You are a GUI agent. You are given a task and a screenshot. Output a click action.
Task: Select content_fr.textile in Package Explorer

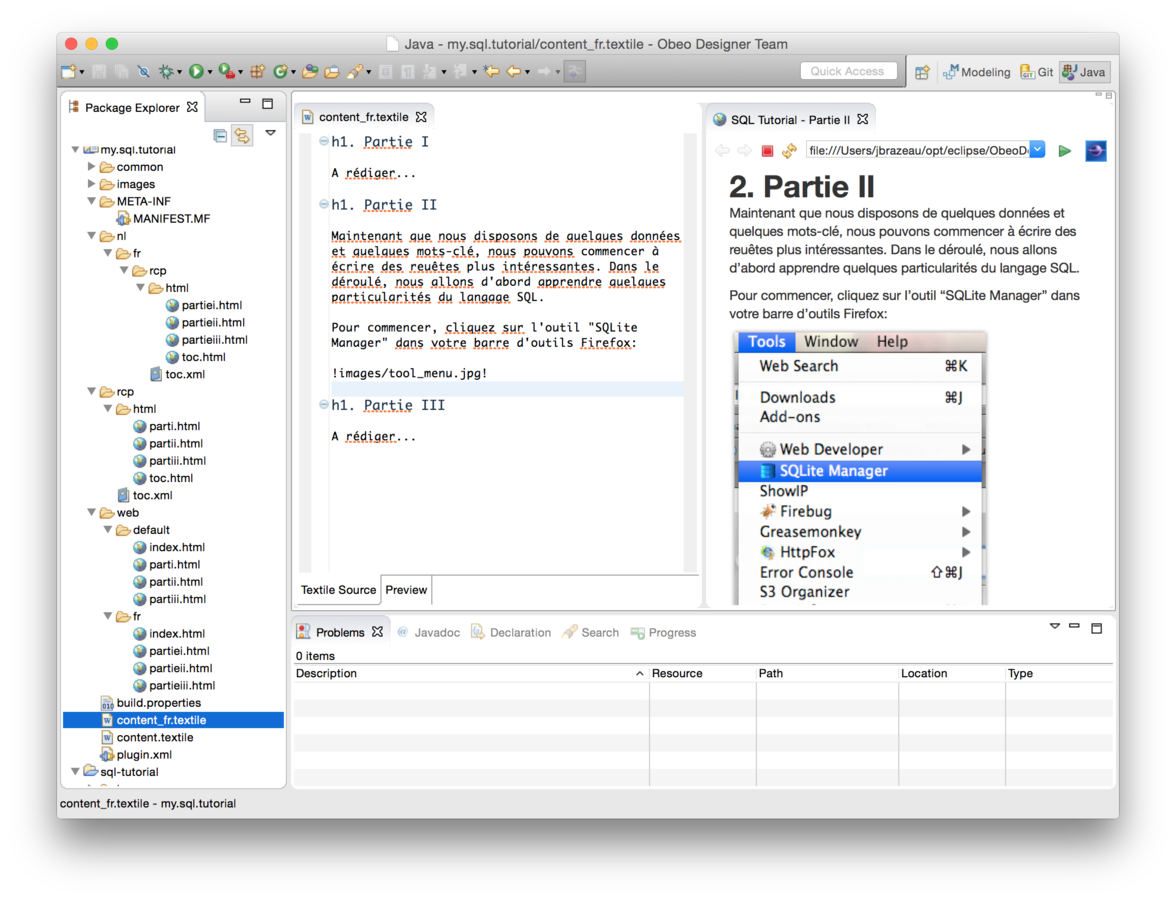point(173,720)
